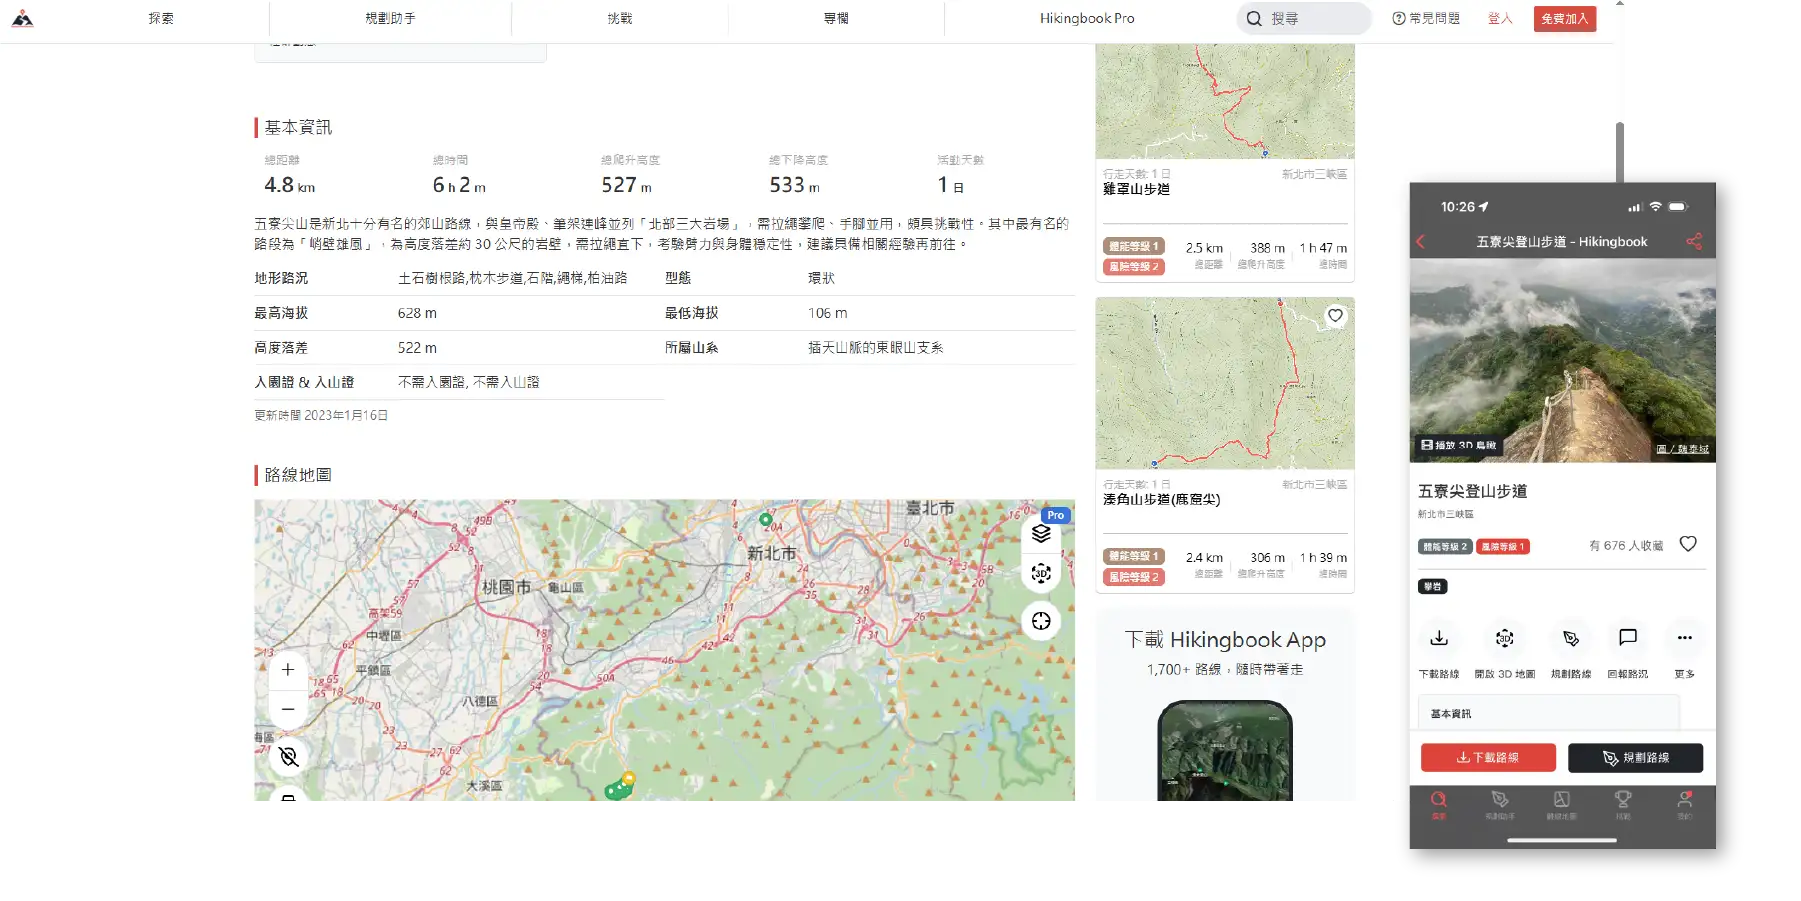Open the 規劃助手 nav item
This screenshot has width=1801, height=901.
[x=390, y=18]
